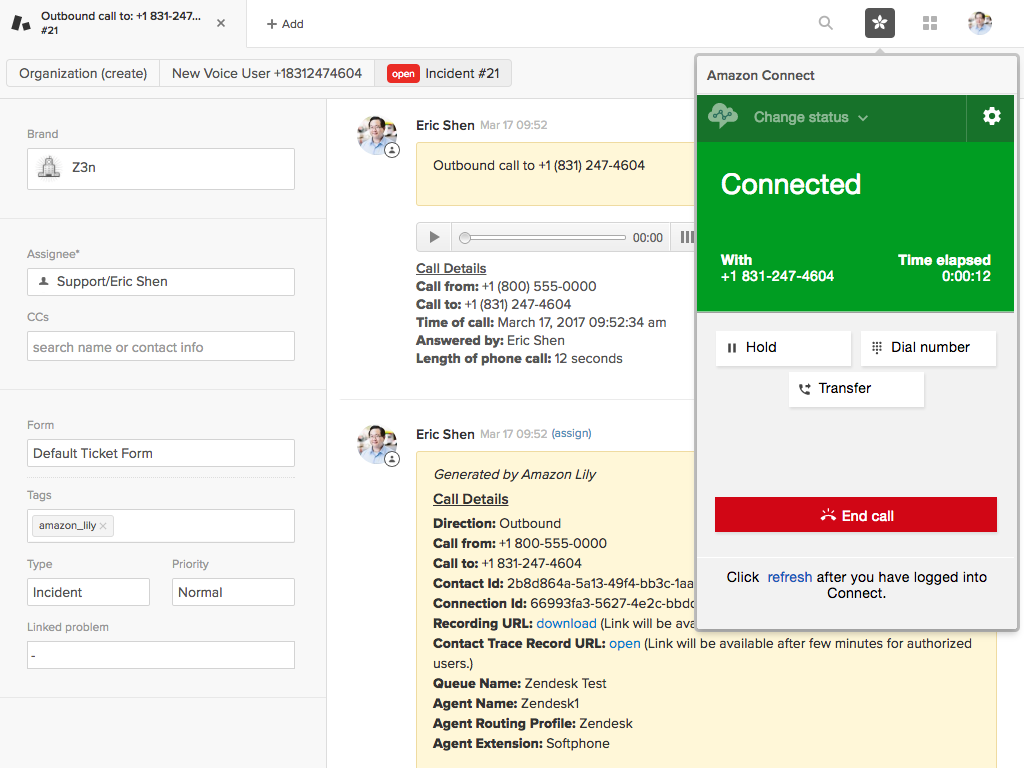The height and width of the screenshot is (768, 1024).
Task: Open the Type dropdown set to Incident
Action: (88, 592)
